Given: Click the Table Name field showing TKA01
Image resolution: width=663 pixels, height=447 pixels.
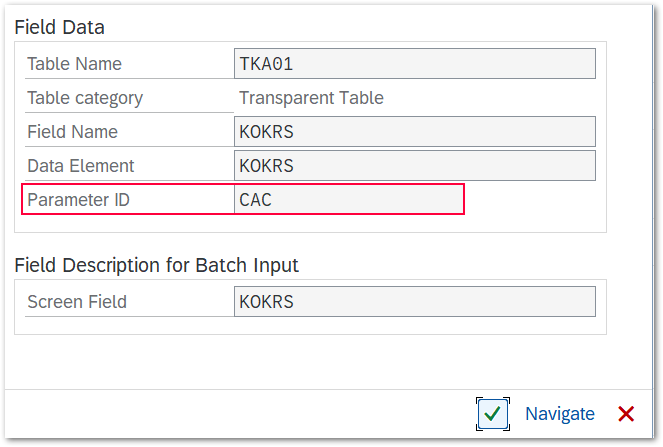Looking at the screenshot, I should 414,64.
